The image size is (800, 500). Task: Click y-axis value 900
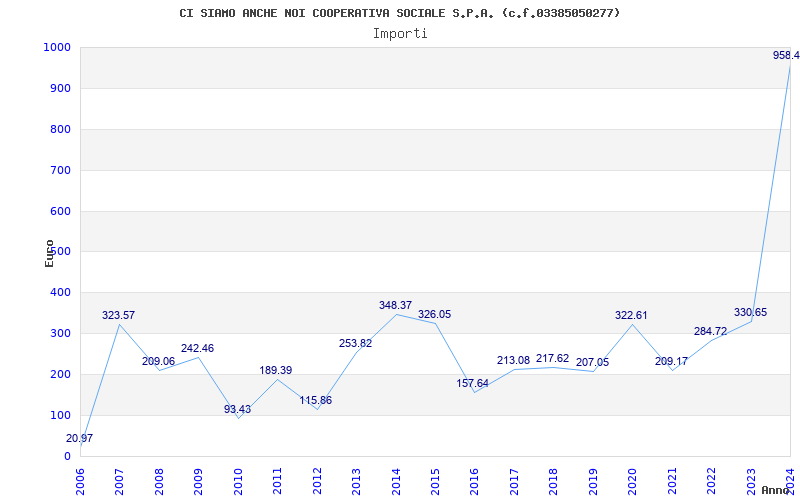click(60, 88)
